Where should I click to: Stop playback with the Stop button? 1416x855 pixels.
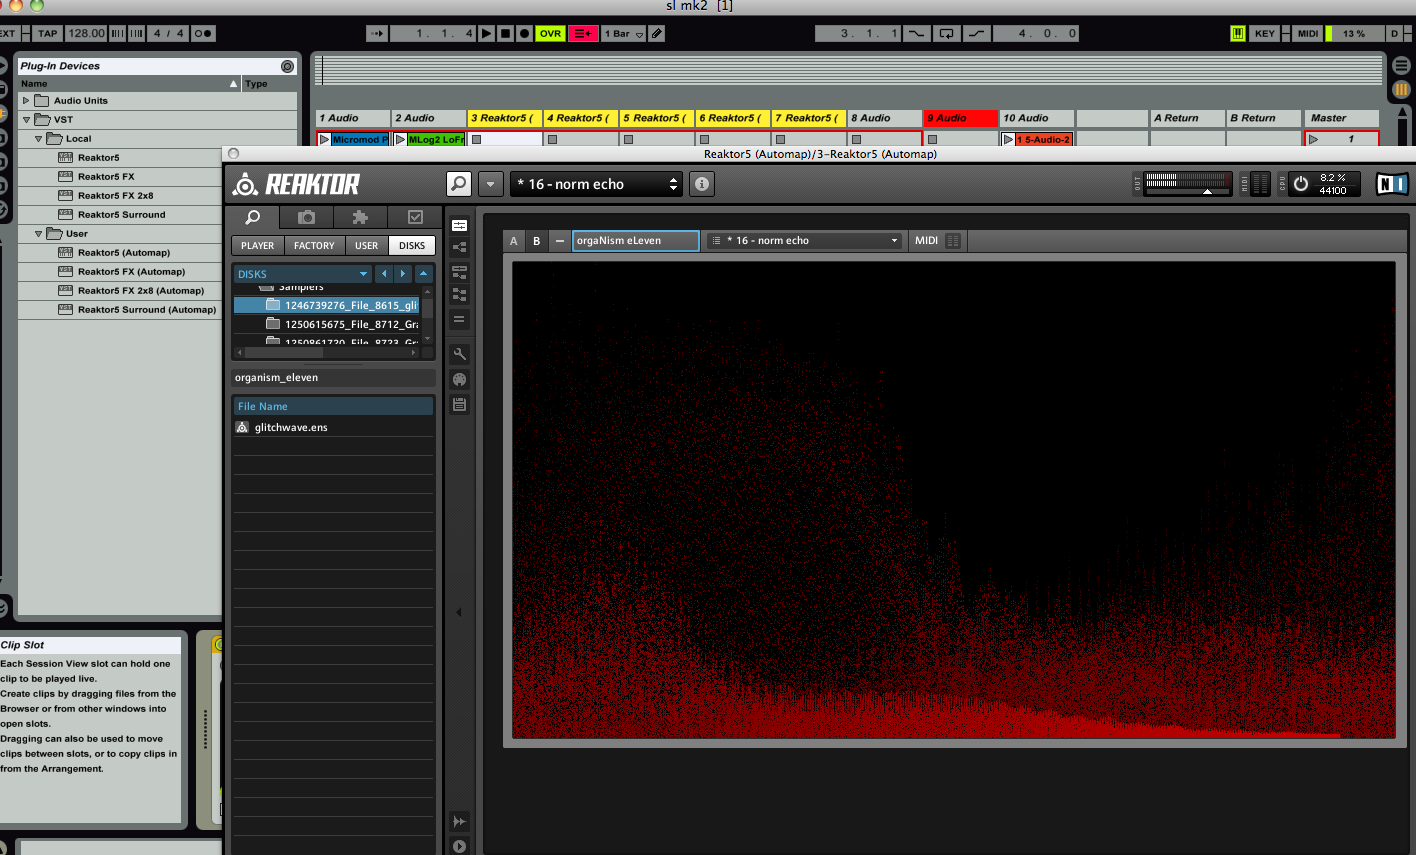[x=505, y=33]
